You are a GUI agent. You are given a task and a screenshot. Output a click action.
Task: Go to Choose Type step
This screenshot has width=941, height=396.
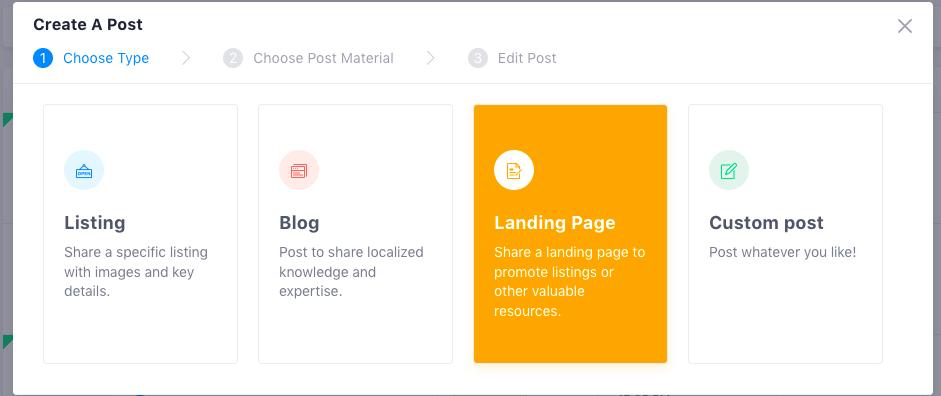pos(106,58)
